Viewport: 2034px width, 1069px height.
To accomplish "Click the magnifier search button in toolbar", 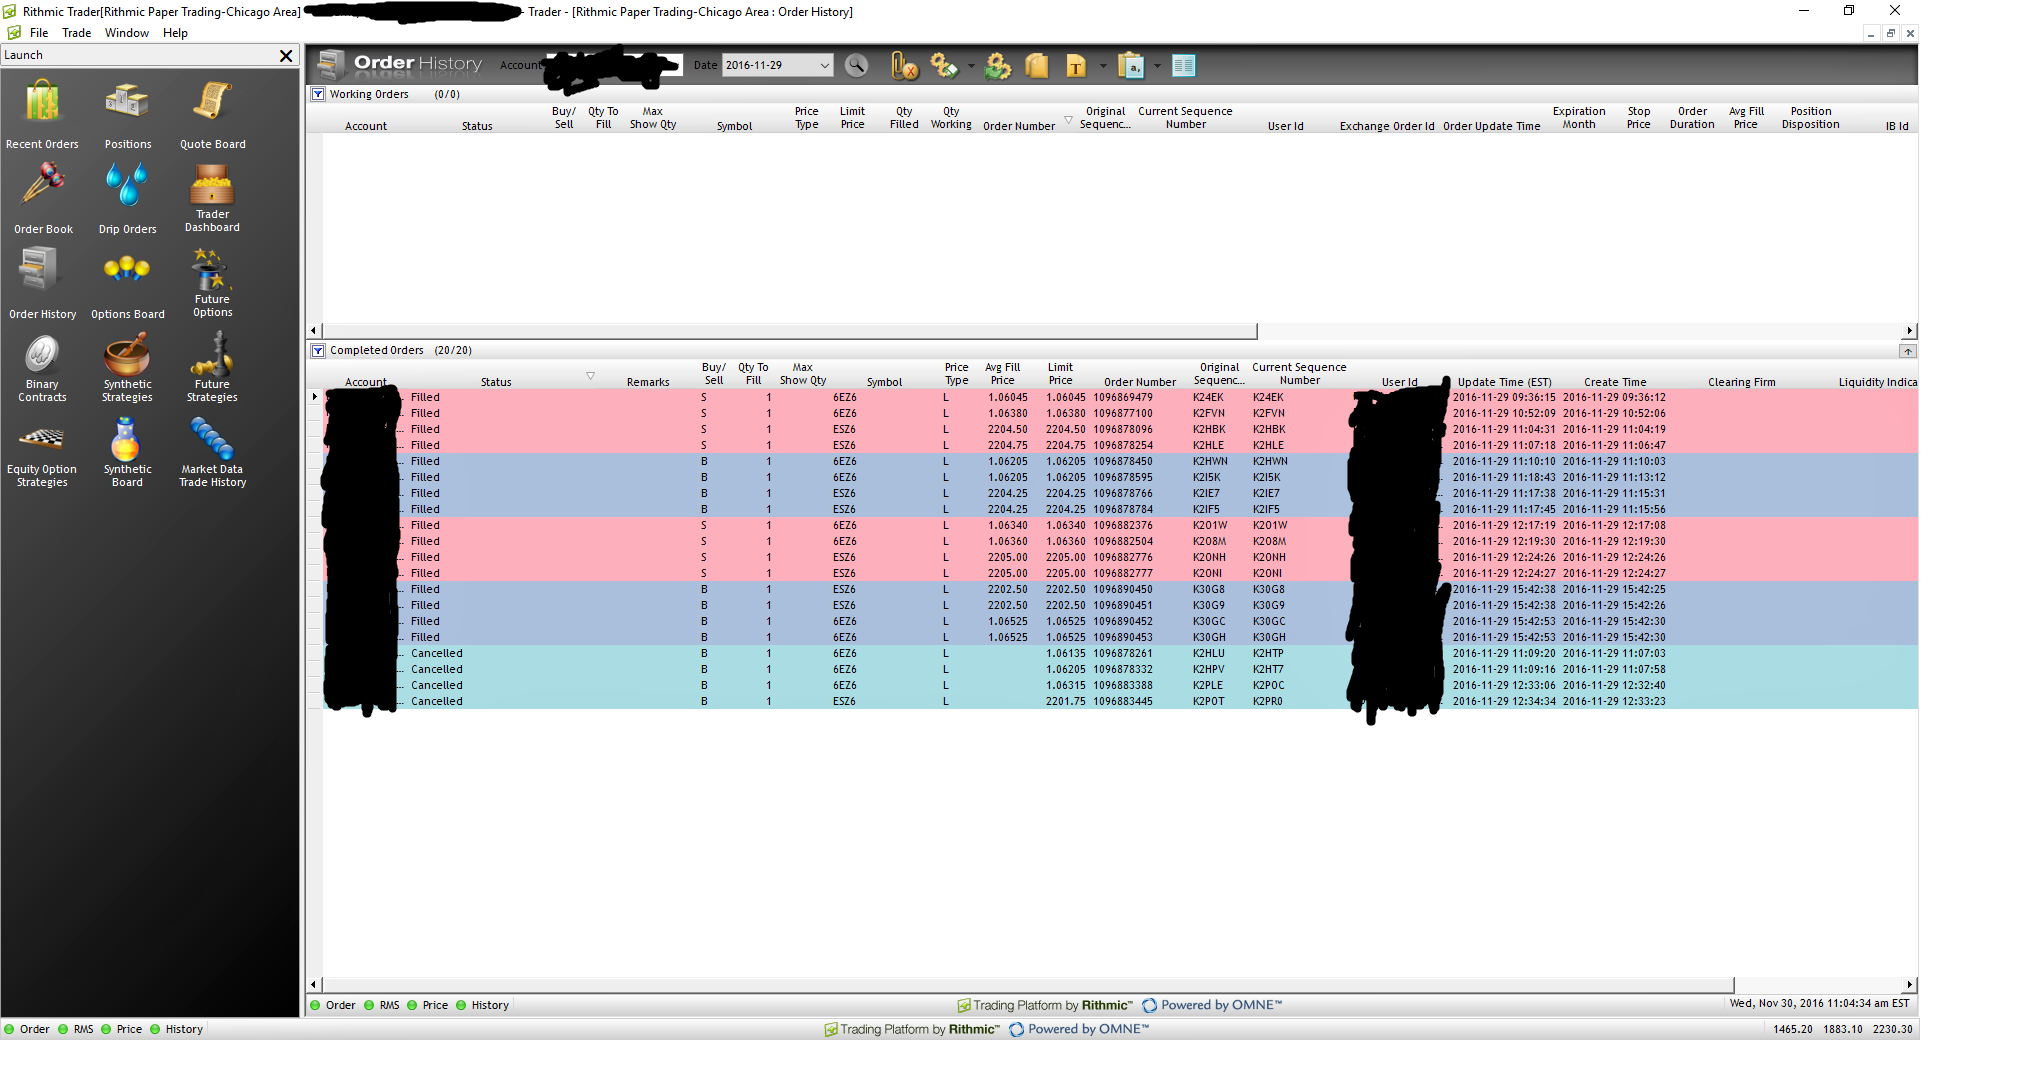I will tap(856, 66).
